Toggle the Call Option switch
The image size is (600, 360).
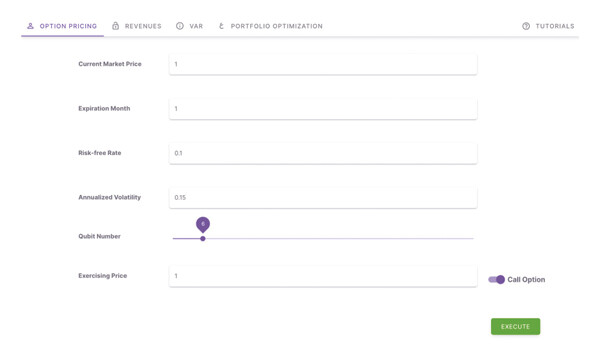[496, 280]
